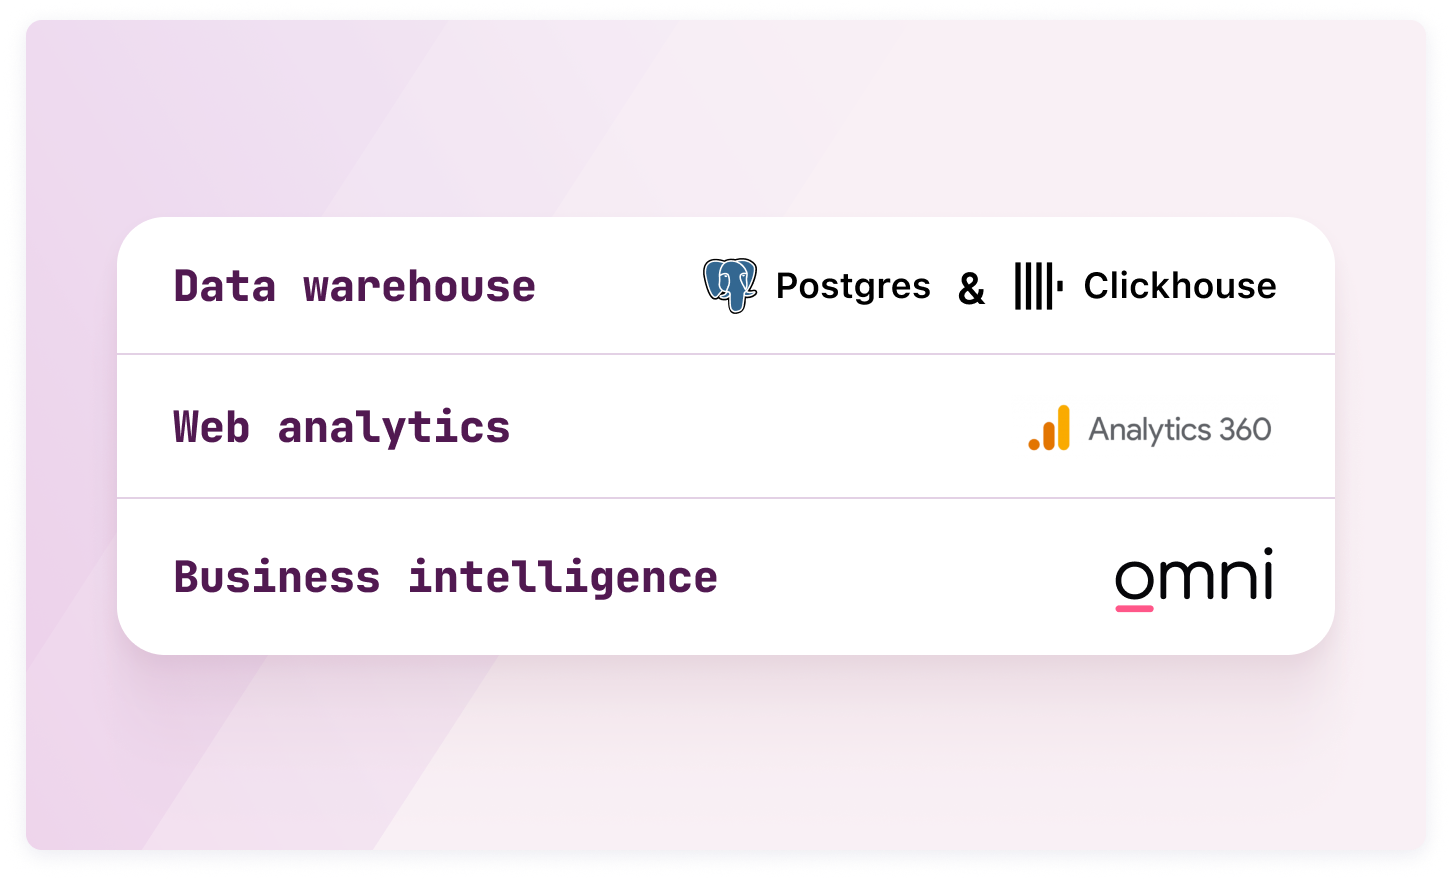The width and height of the screenshot is (1450, 880).
Task: Click the word warehouse in the first row
Action: [419, 287]
